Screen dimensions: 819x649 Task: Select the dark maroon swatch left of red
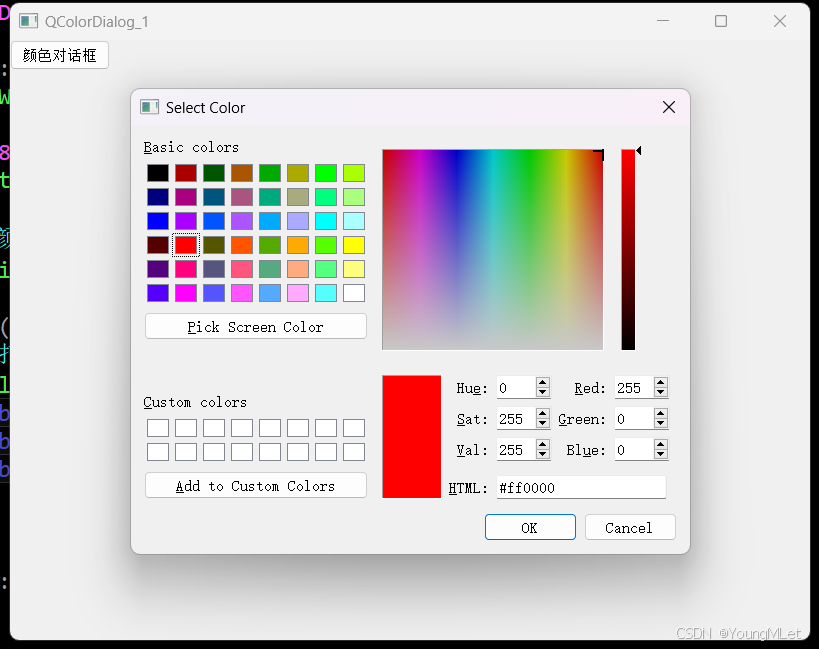pos(158,245)
